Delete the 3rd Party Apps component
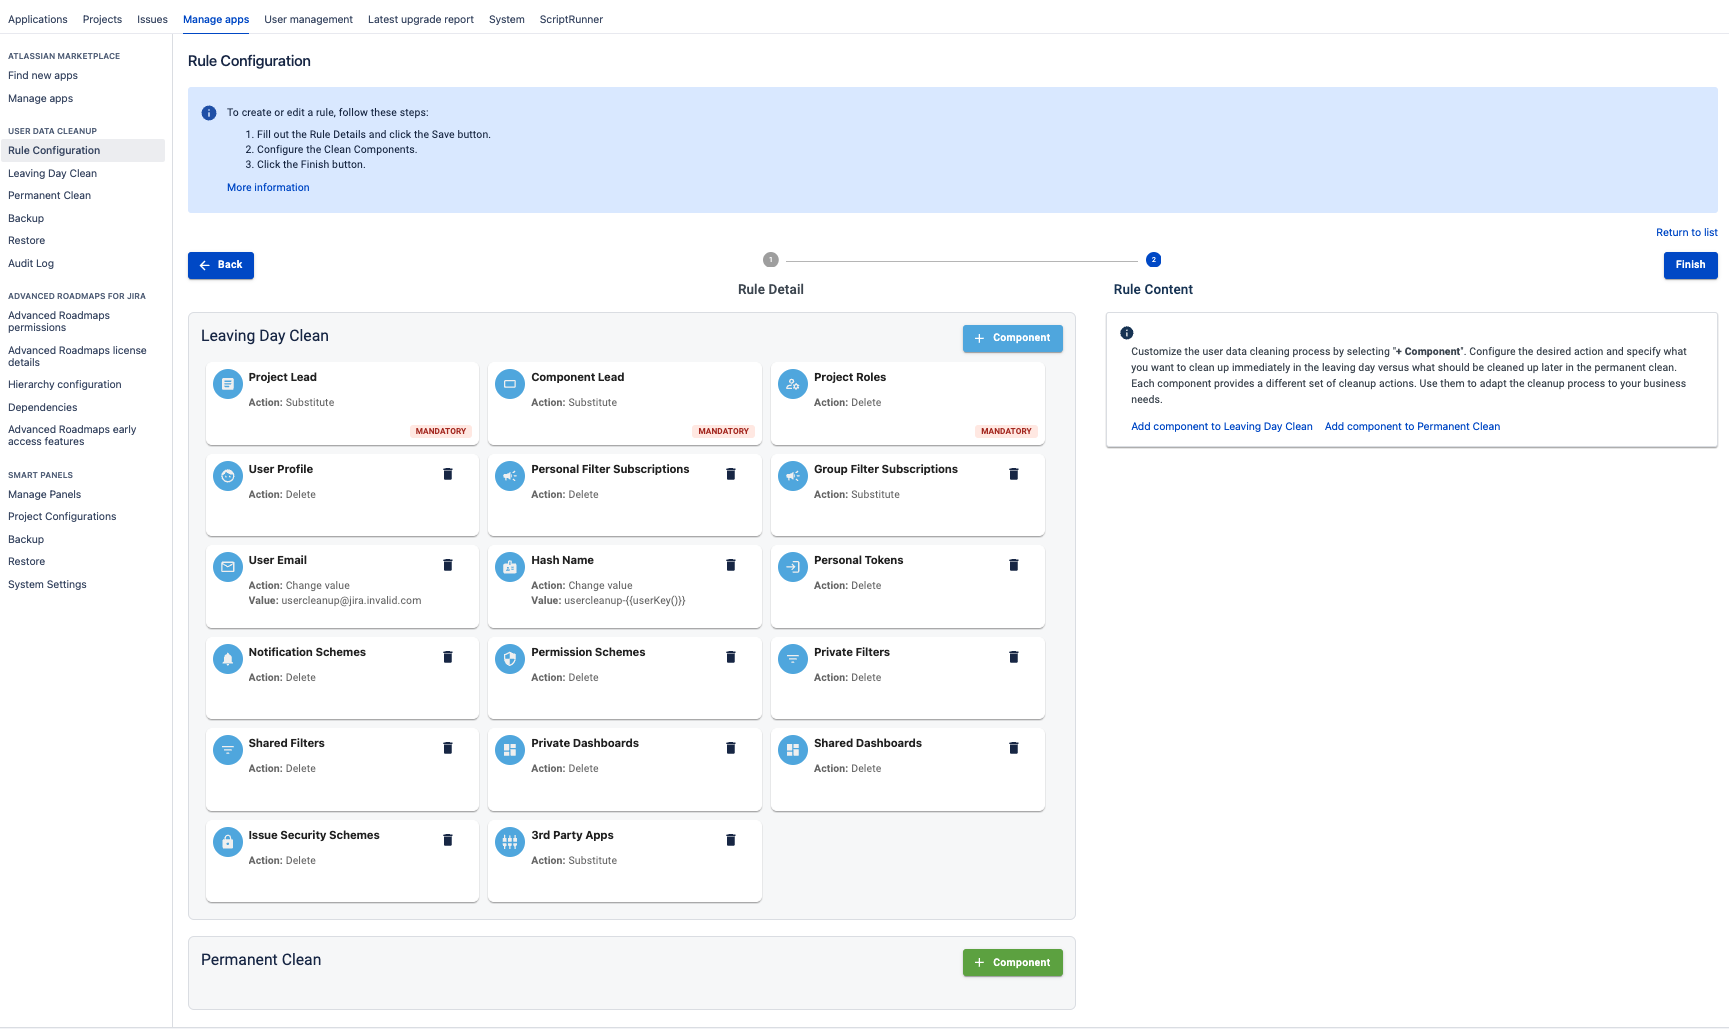Viewport: 1729px width, 1029px height. click(x=731, y=840)
